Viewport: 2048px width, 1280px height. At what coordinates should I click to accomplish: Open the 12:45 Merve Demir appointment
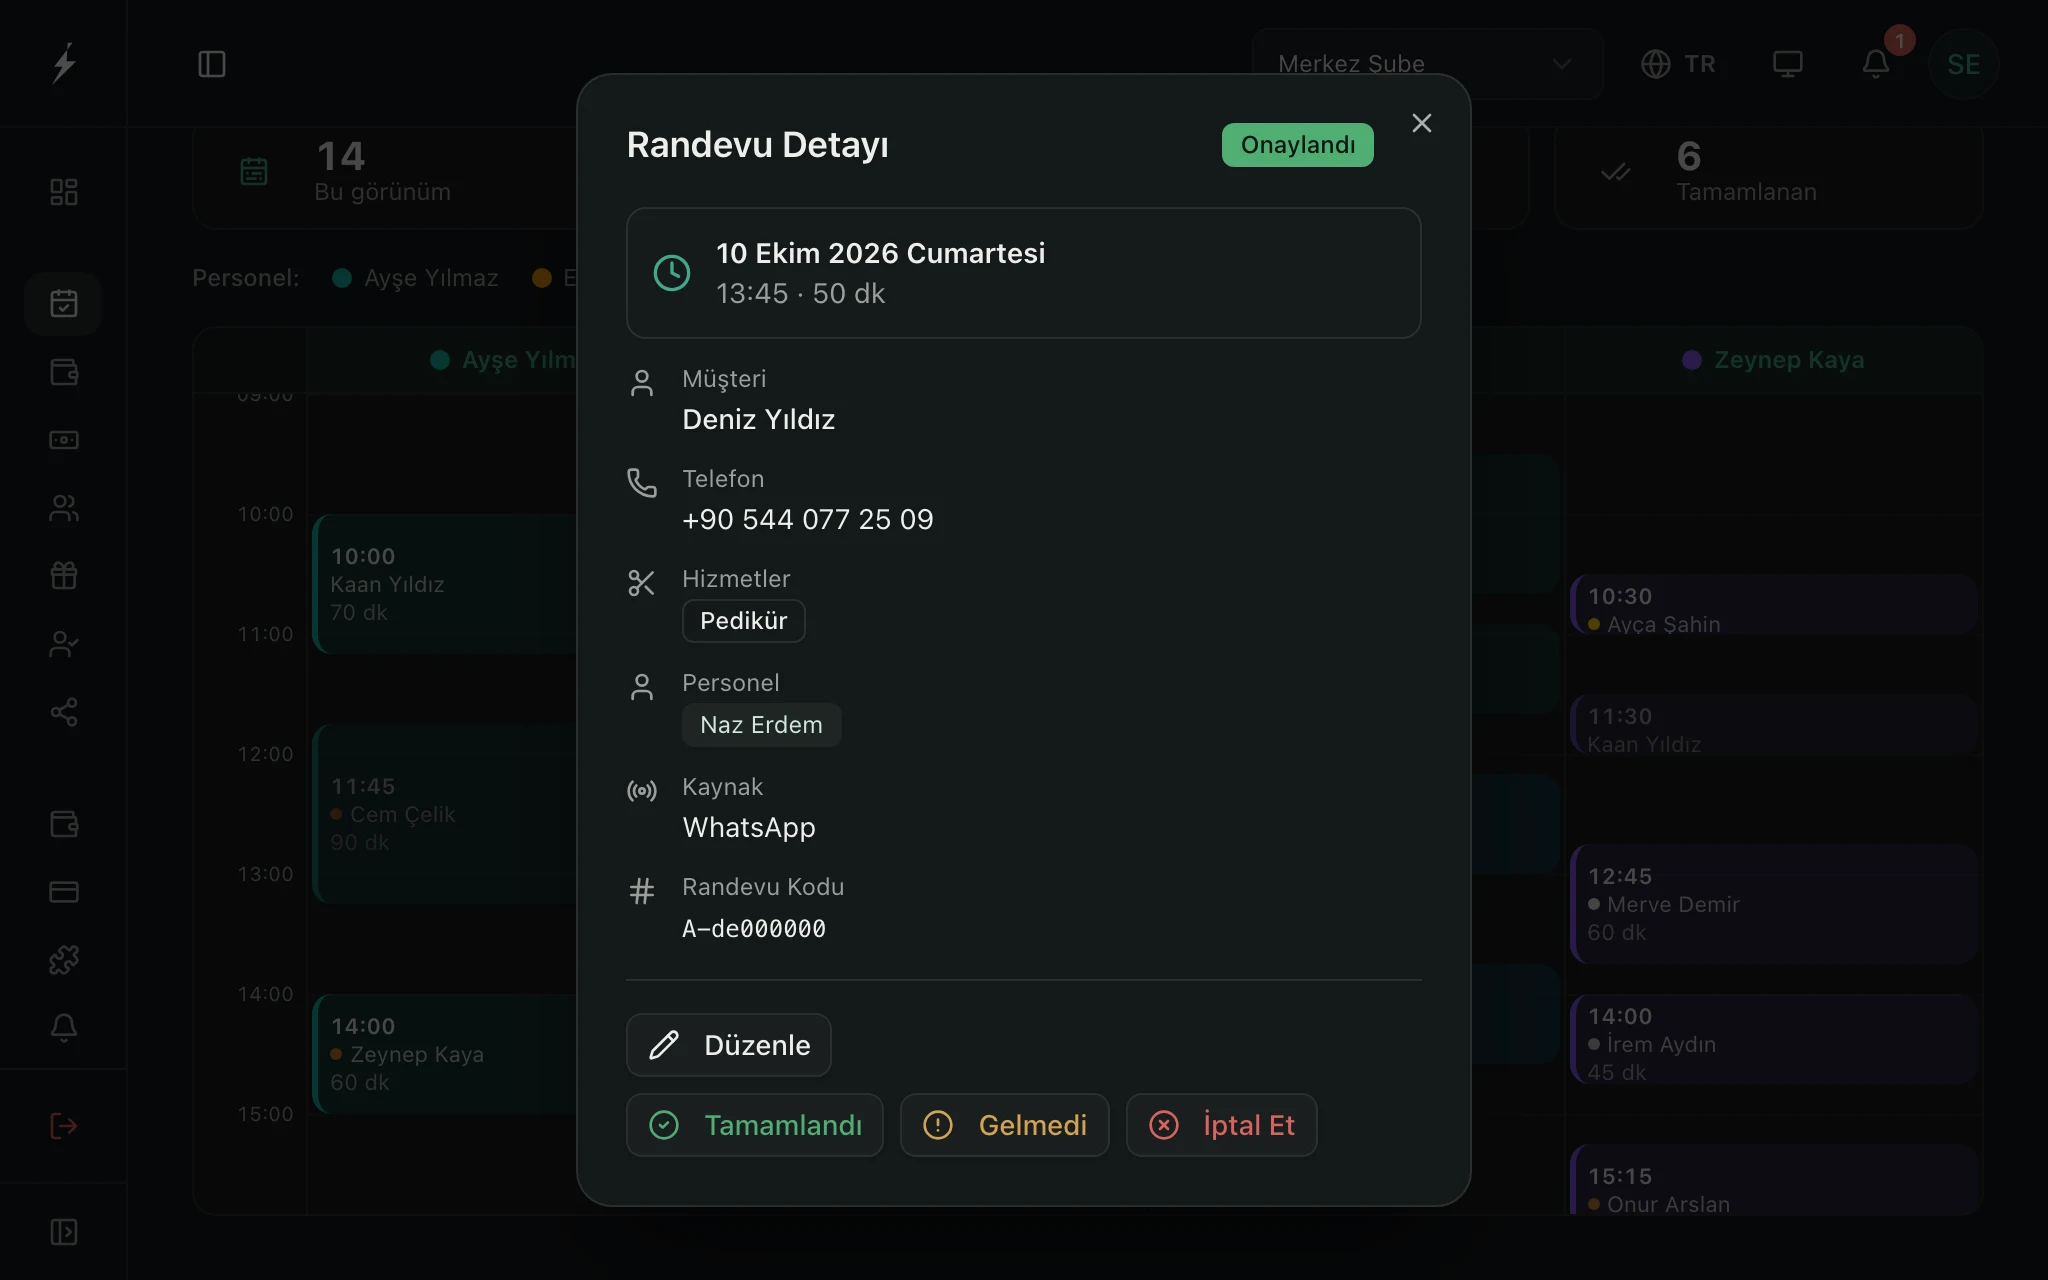coord(1774,904)
